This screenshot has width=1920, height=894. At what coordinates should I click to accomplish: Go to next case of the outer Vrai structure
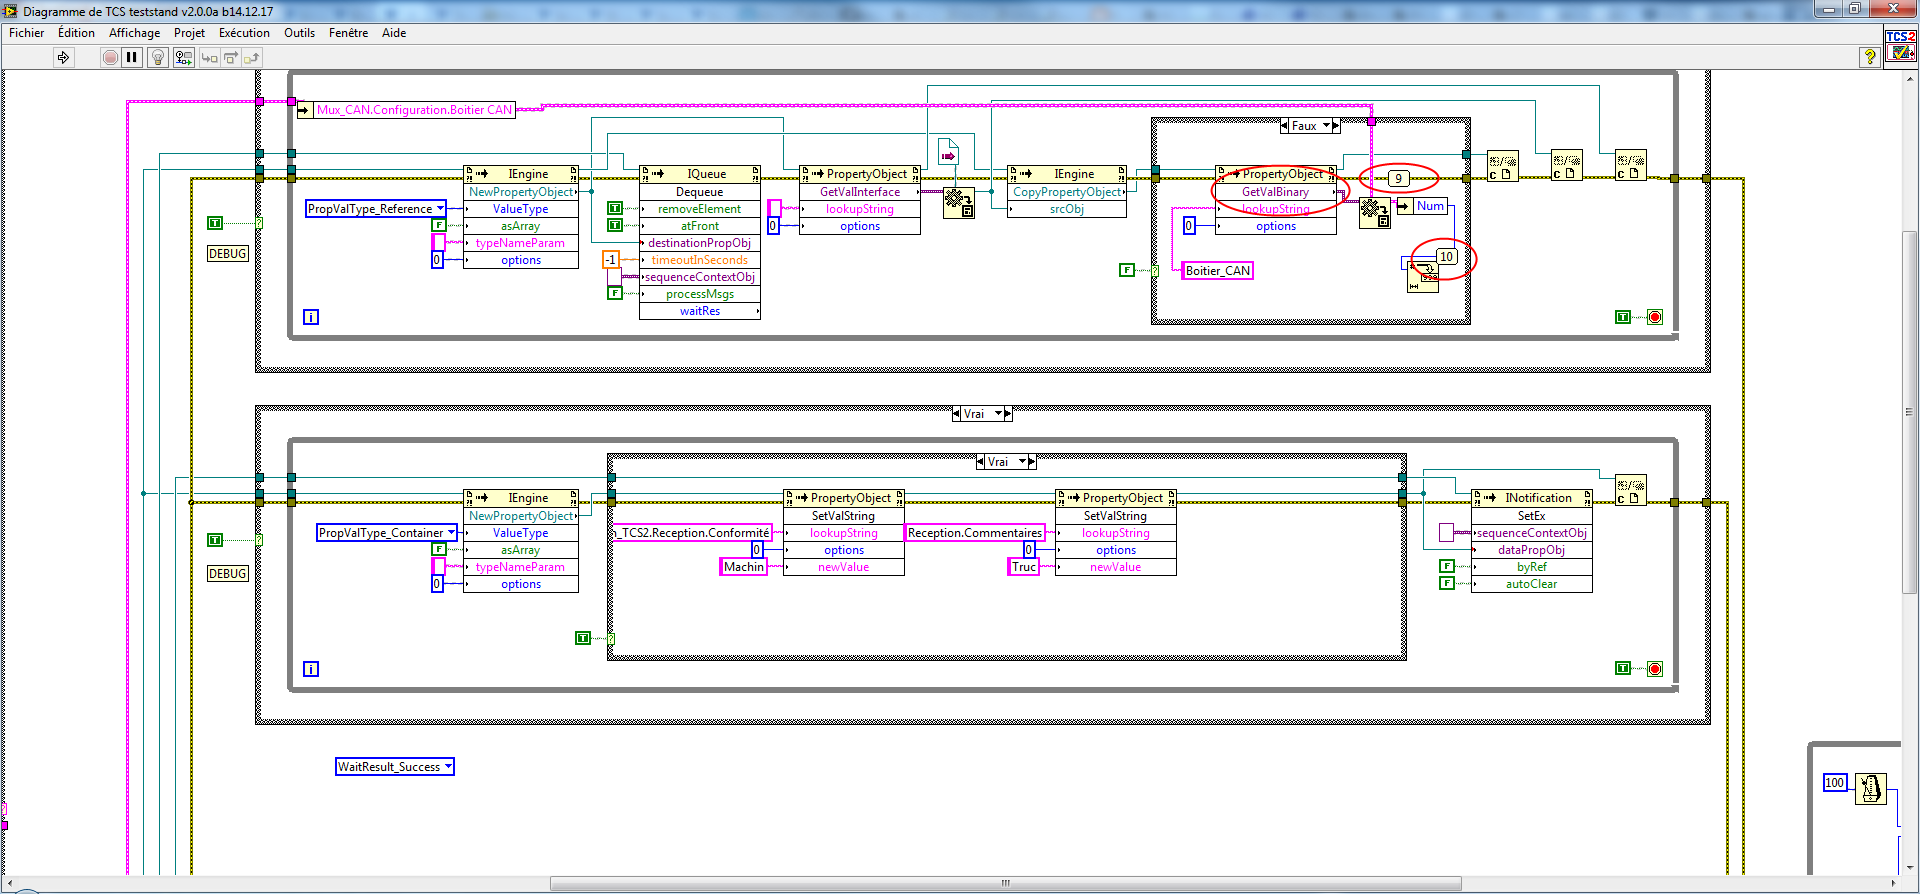click(x=1008, y=413)
